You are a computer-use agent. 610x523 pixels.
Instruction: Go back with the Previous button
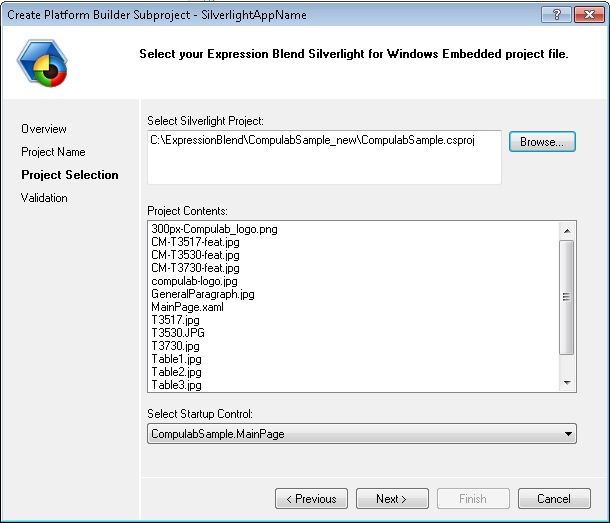coord(311,498)
